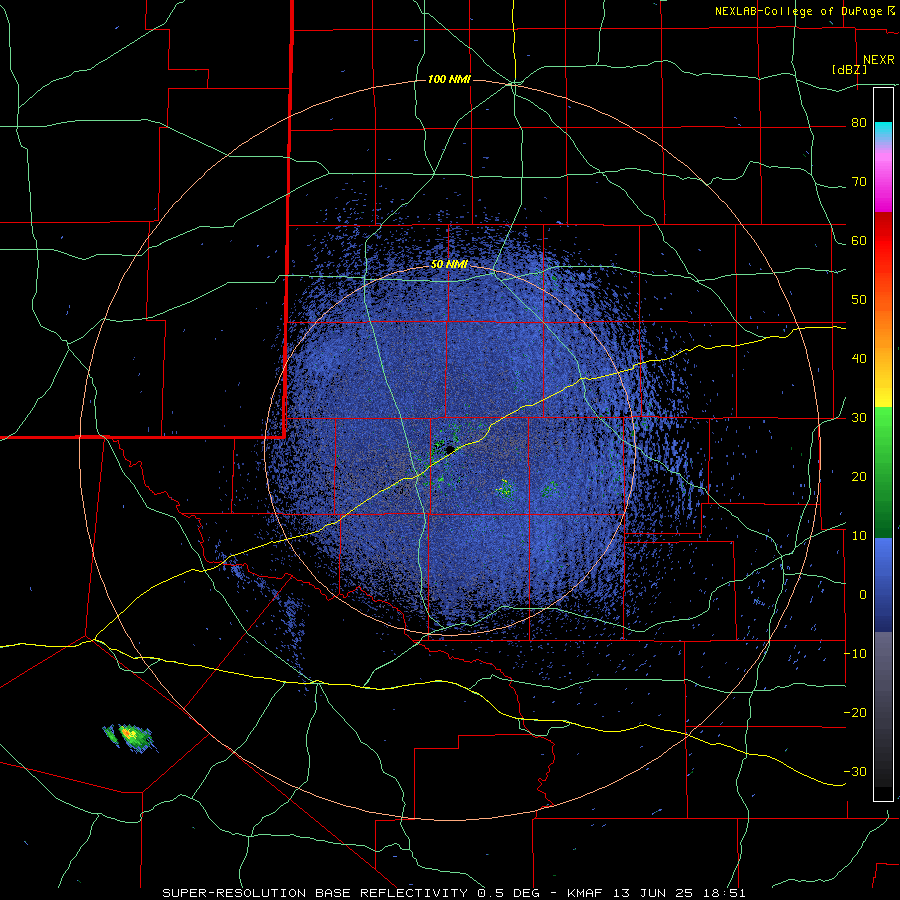Click the 70 value on the dBZ scale
Viewport: 900px width, 900px height.
tap(859, 182)
